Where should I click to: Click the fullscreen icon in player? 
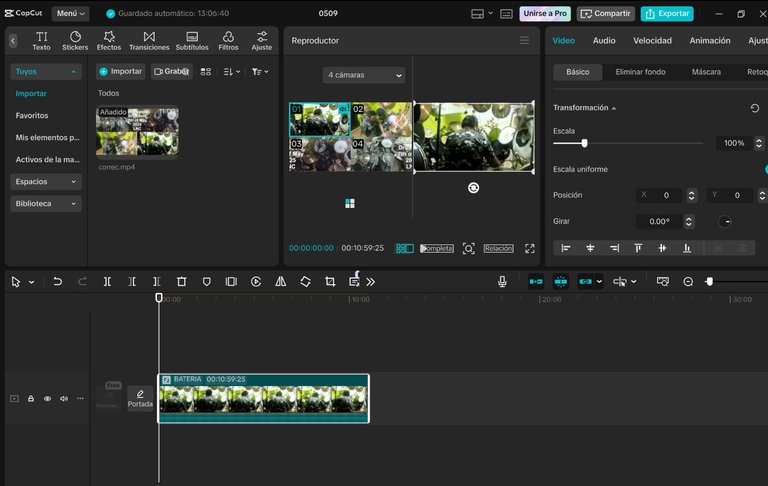(530, 248)
